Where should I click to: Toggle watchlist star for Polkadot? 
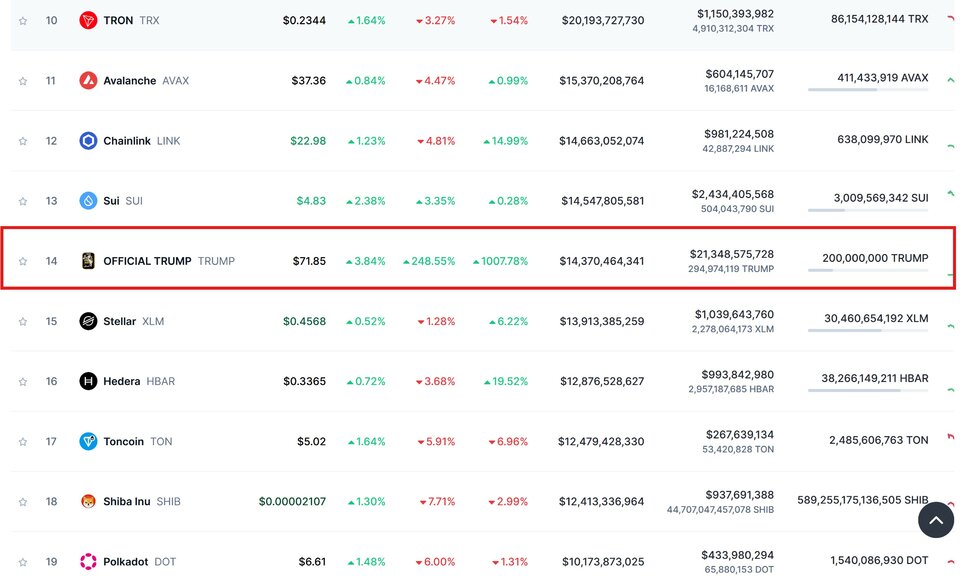pyautogui.click(x=23, y=562)
